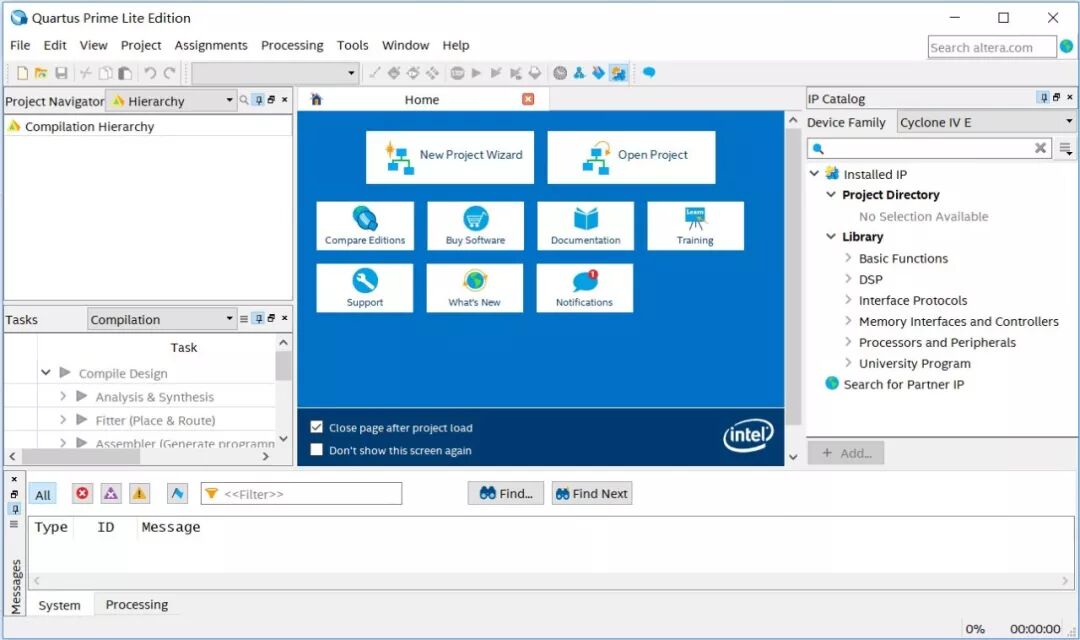Click the Open file folder toolbar icon

[41, 73]
